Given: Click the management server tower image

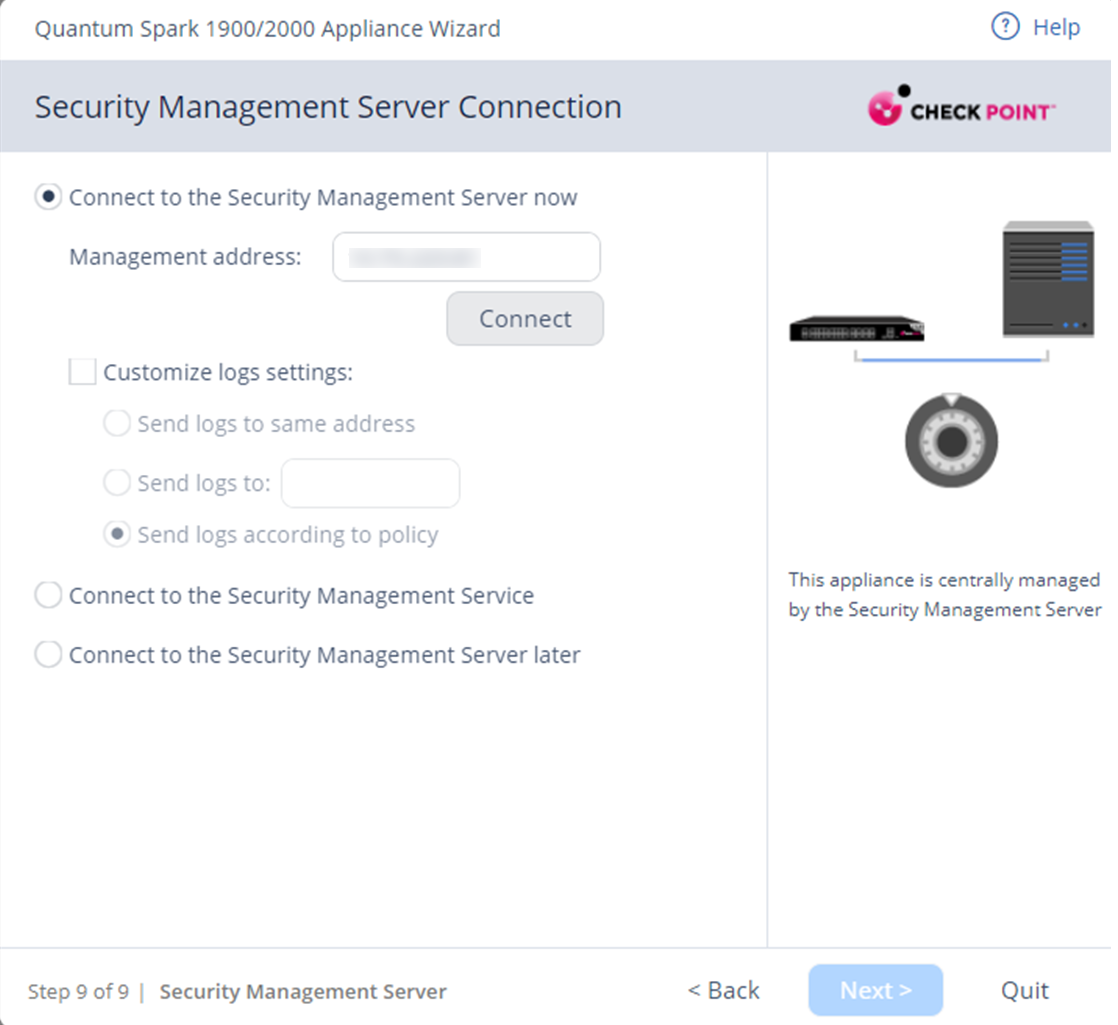Looking at the screenshot, I should 1047,279.
